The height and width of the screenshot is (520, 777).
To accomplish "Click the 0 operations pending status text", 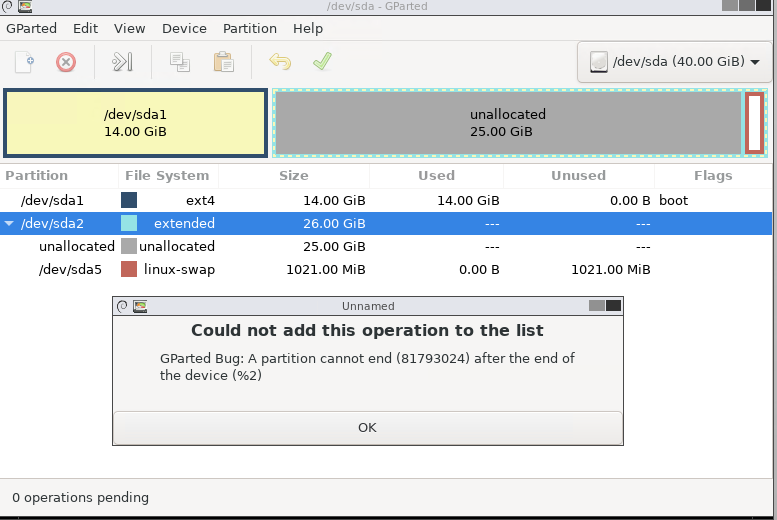I will [80, 497].
